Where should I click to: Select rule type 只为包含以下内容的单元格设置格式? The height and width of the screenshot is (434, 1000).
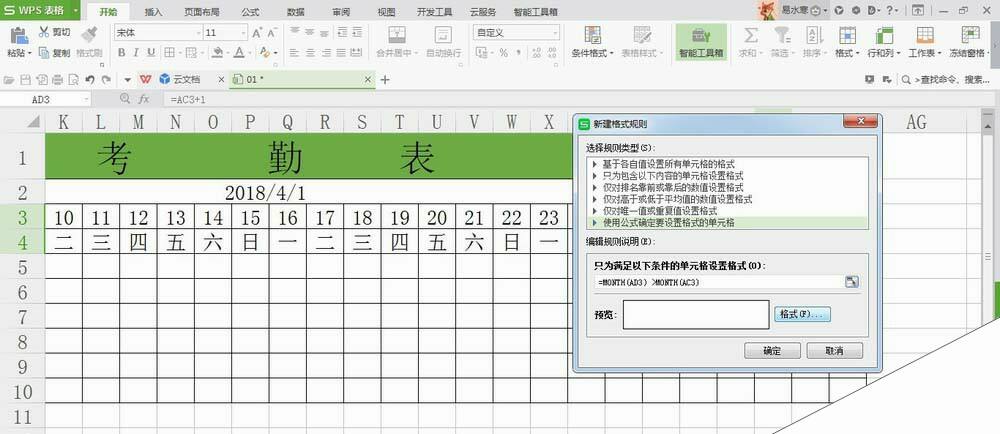click(727, 175)
